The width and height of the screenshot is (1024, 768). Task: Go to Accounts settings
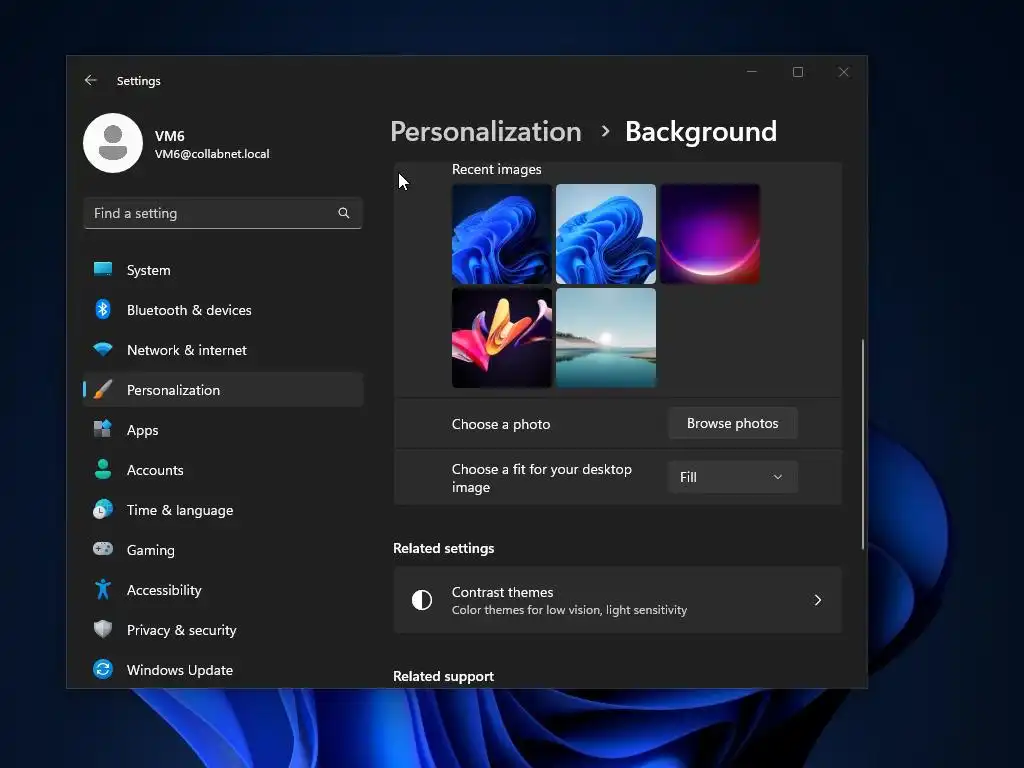point(223,470)
